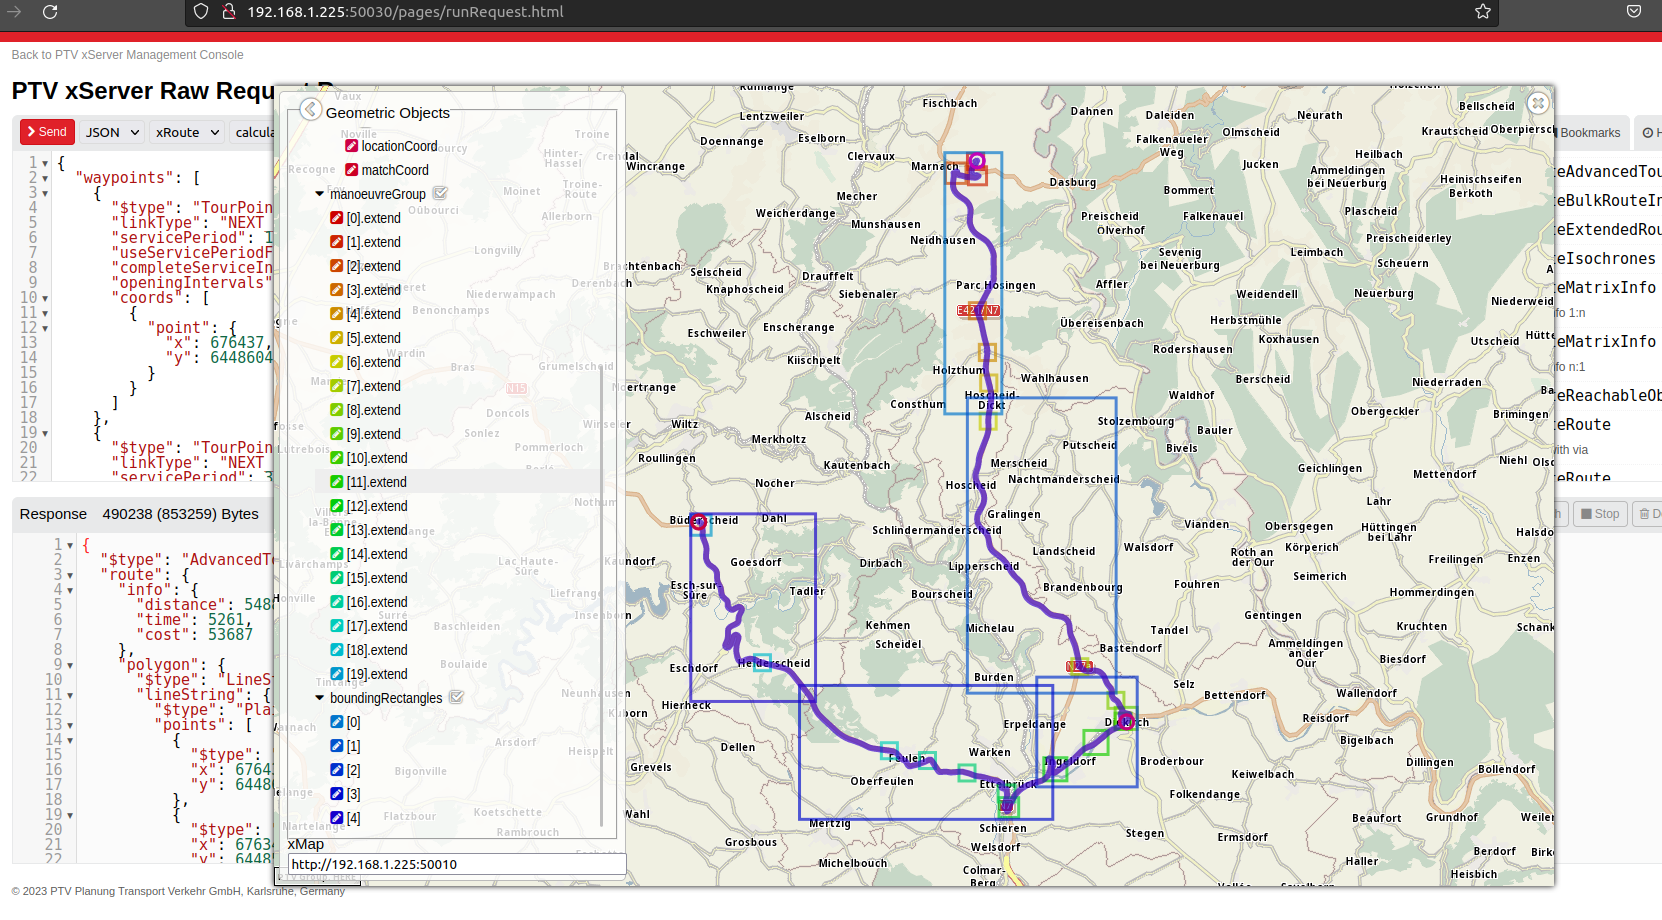Go back to PTV xServer Management Console
Screen dimensions: 1662x920
pos(127,55)
